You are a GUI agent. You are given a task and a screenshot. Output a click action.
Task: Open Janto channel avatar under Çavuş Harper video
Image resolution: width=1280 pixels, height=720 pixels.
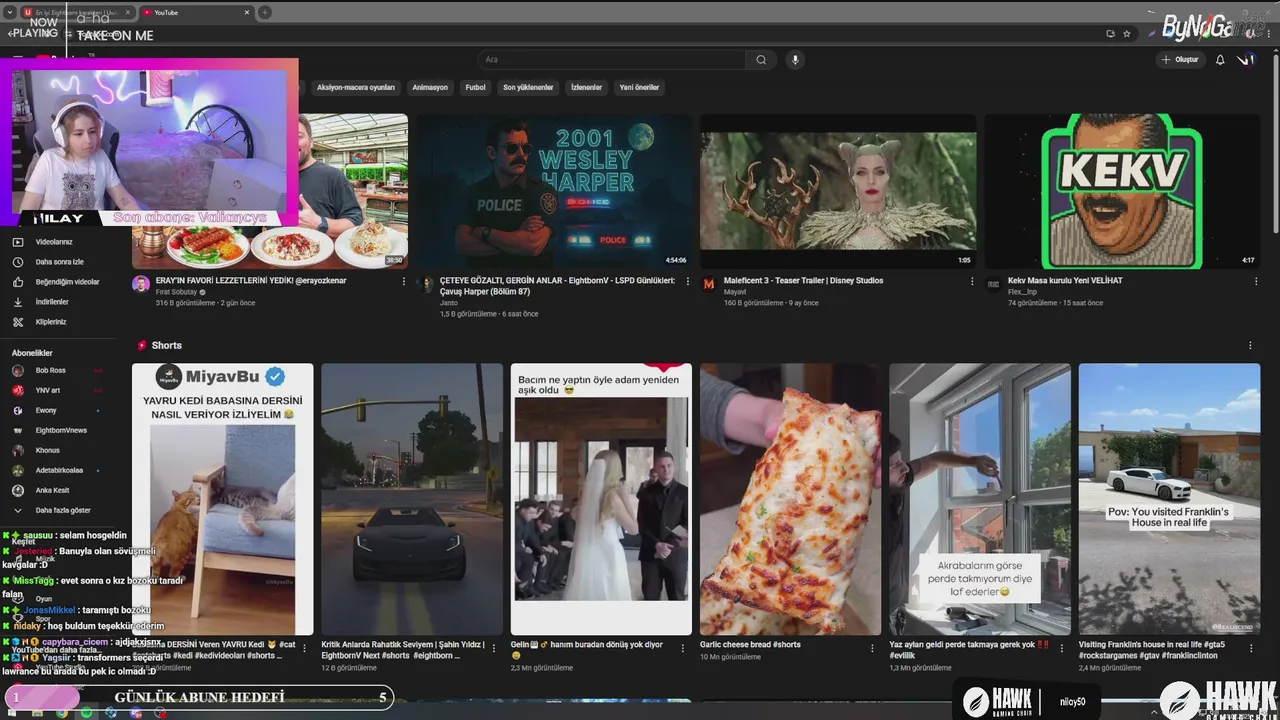[425, 284]
